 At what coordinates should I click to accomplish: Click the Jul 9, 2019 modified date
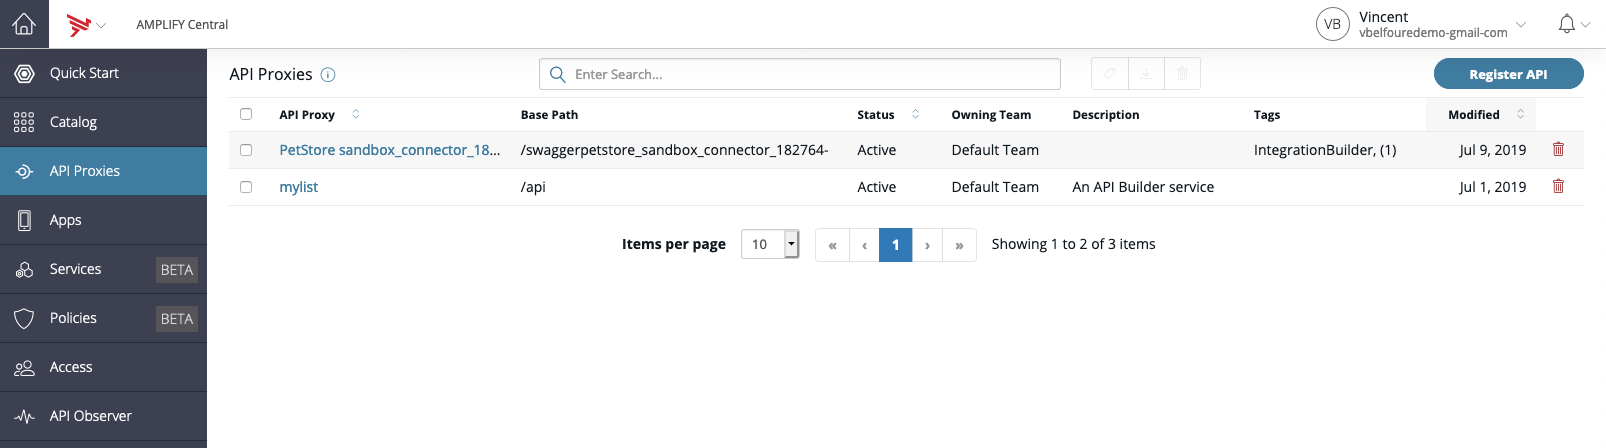(1492, 150)
